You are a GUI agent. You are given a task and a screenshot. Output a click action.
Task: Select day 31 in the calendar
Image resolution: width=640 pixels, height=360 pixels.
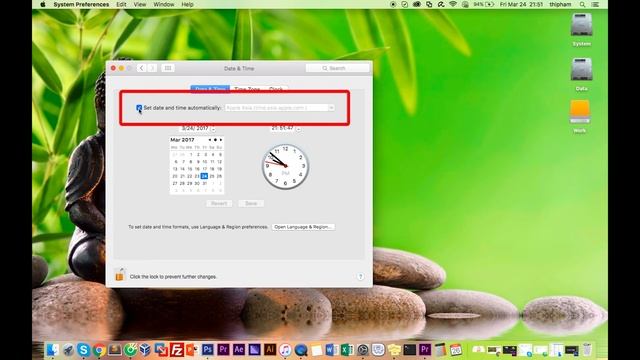click(x=204, y=183)
